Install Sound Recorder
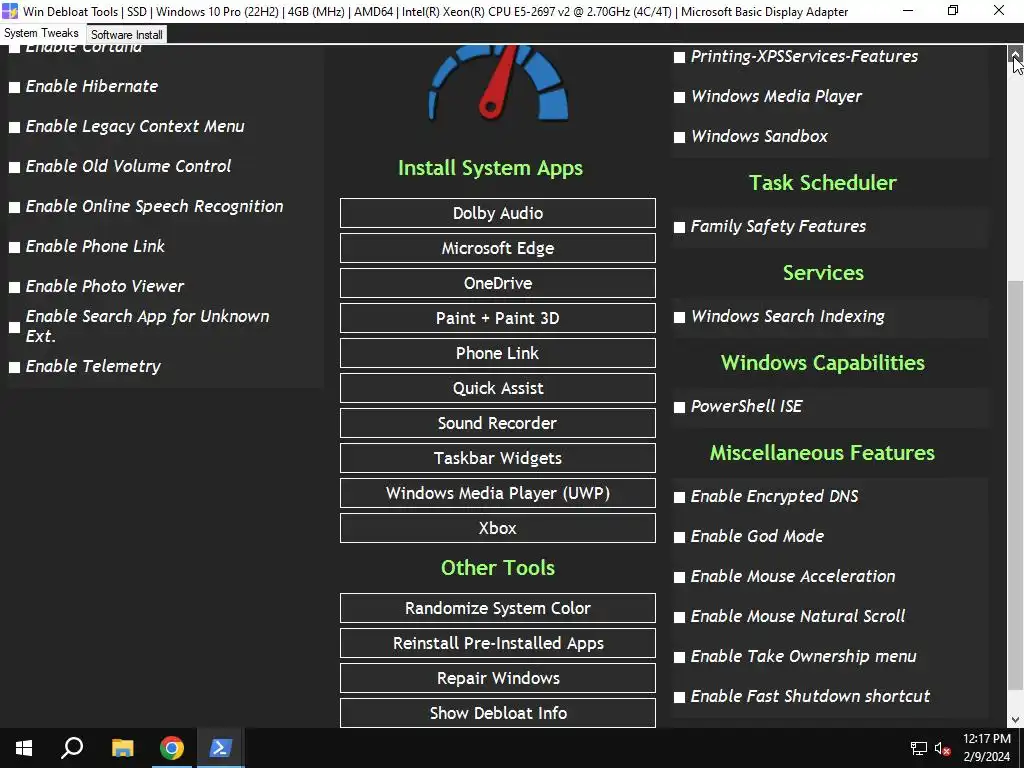This screenshot has height=768, width=1024. click(x=498, y=423)
